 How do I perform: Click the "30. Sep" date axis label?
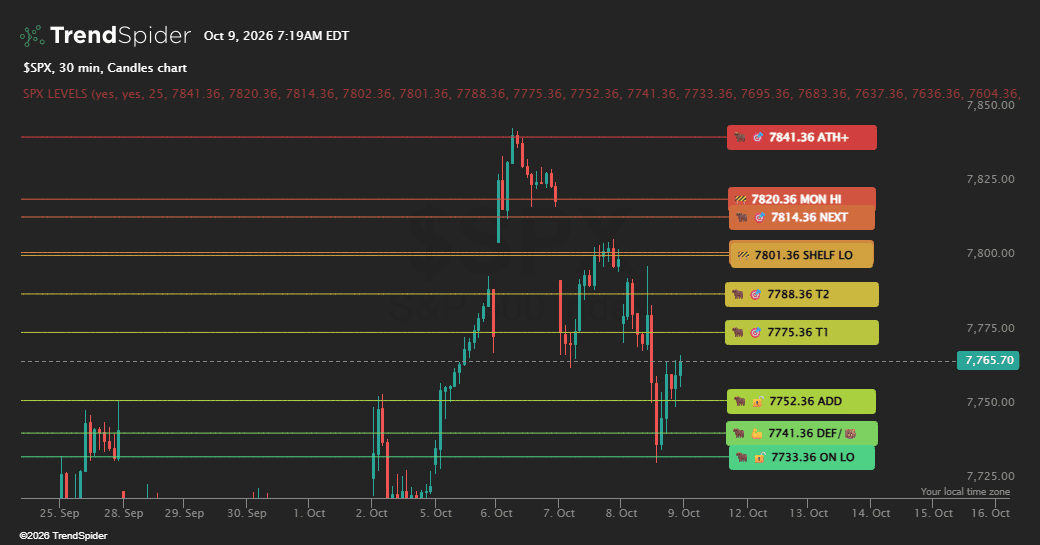(x=247, y=513)
